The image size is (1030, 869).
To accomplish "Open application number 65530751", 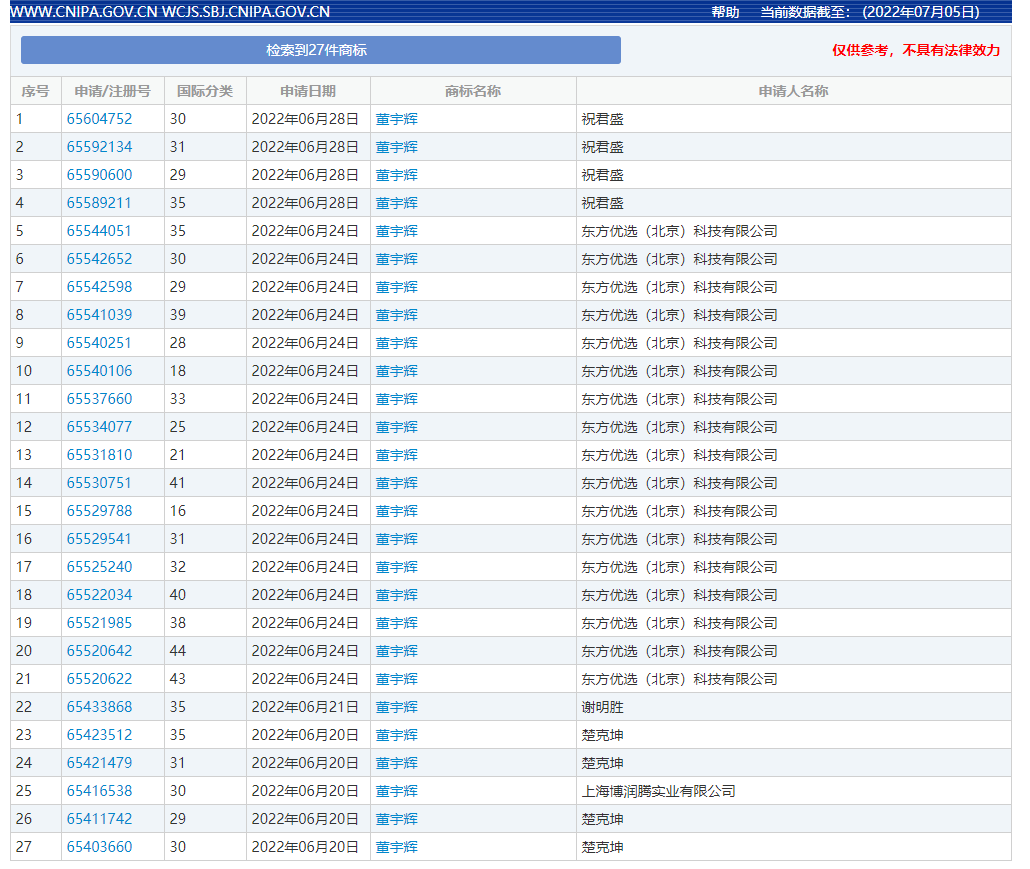I will click(99, 483).
